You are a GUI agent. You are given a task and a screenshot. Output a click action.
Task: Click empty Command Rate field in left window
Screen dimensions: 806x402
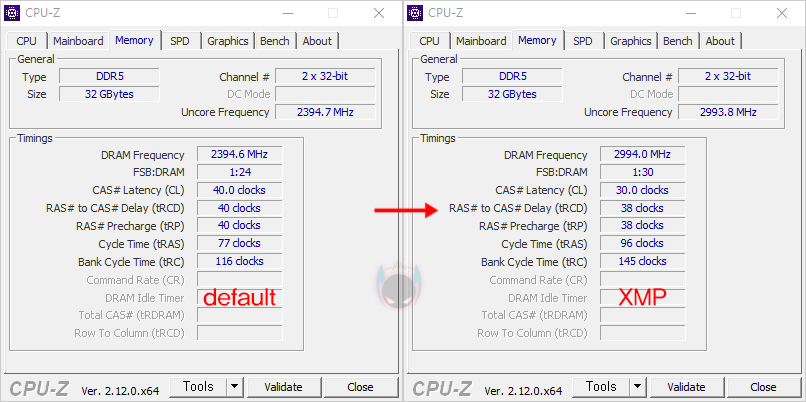[x=240, y=279]
